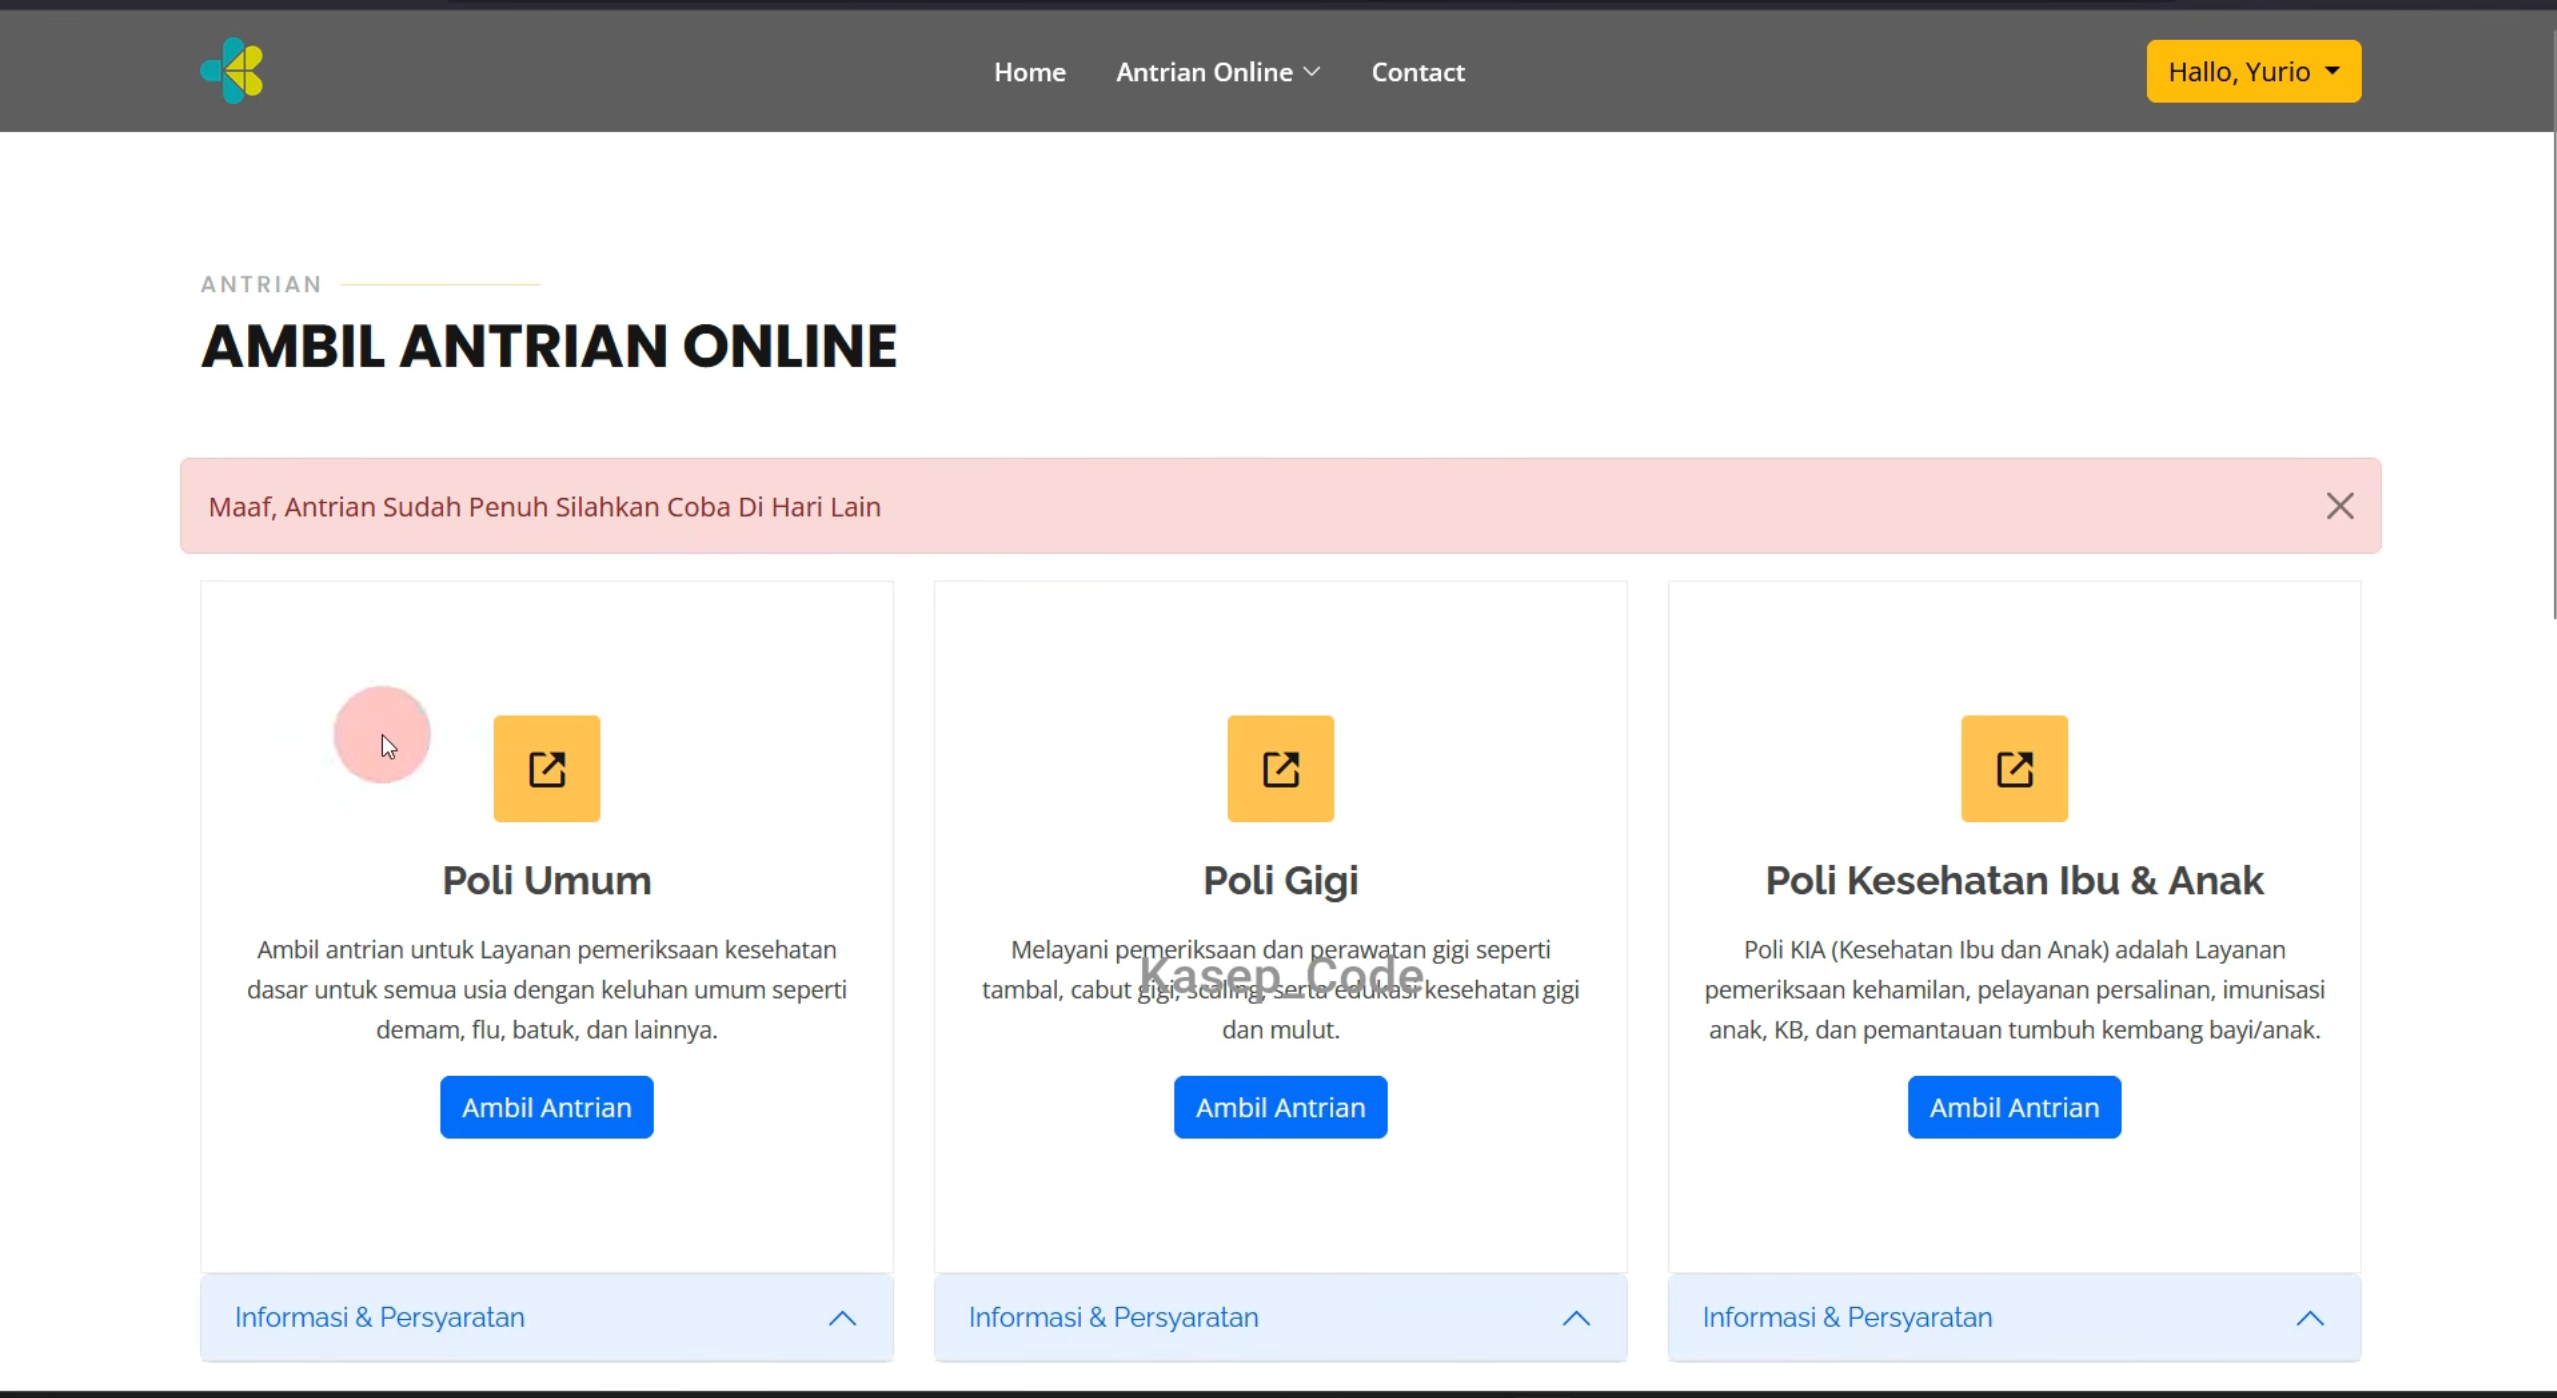Open the Hallo, Yurio user dropdown
Image resolution: width=2557 pixels, height=1398 pixels.
(x=2253, y=71)
